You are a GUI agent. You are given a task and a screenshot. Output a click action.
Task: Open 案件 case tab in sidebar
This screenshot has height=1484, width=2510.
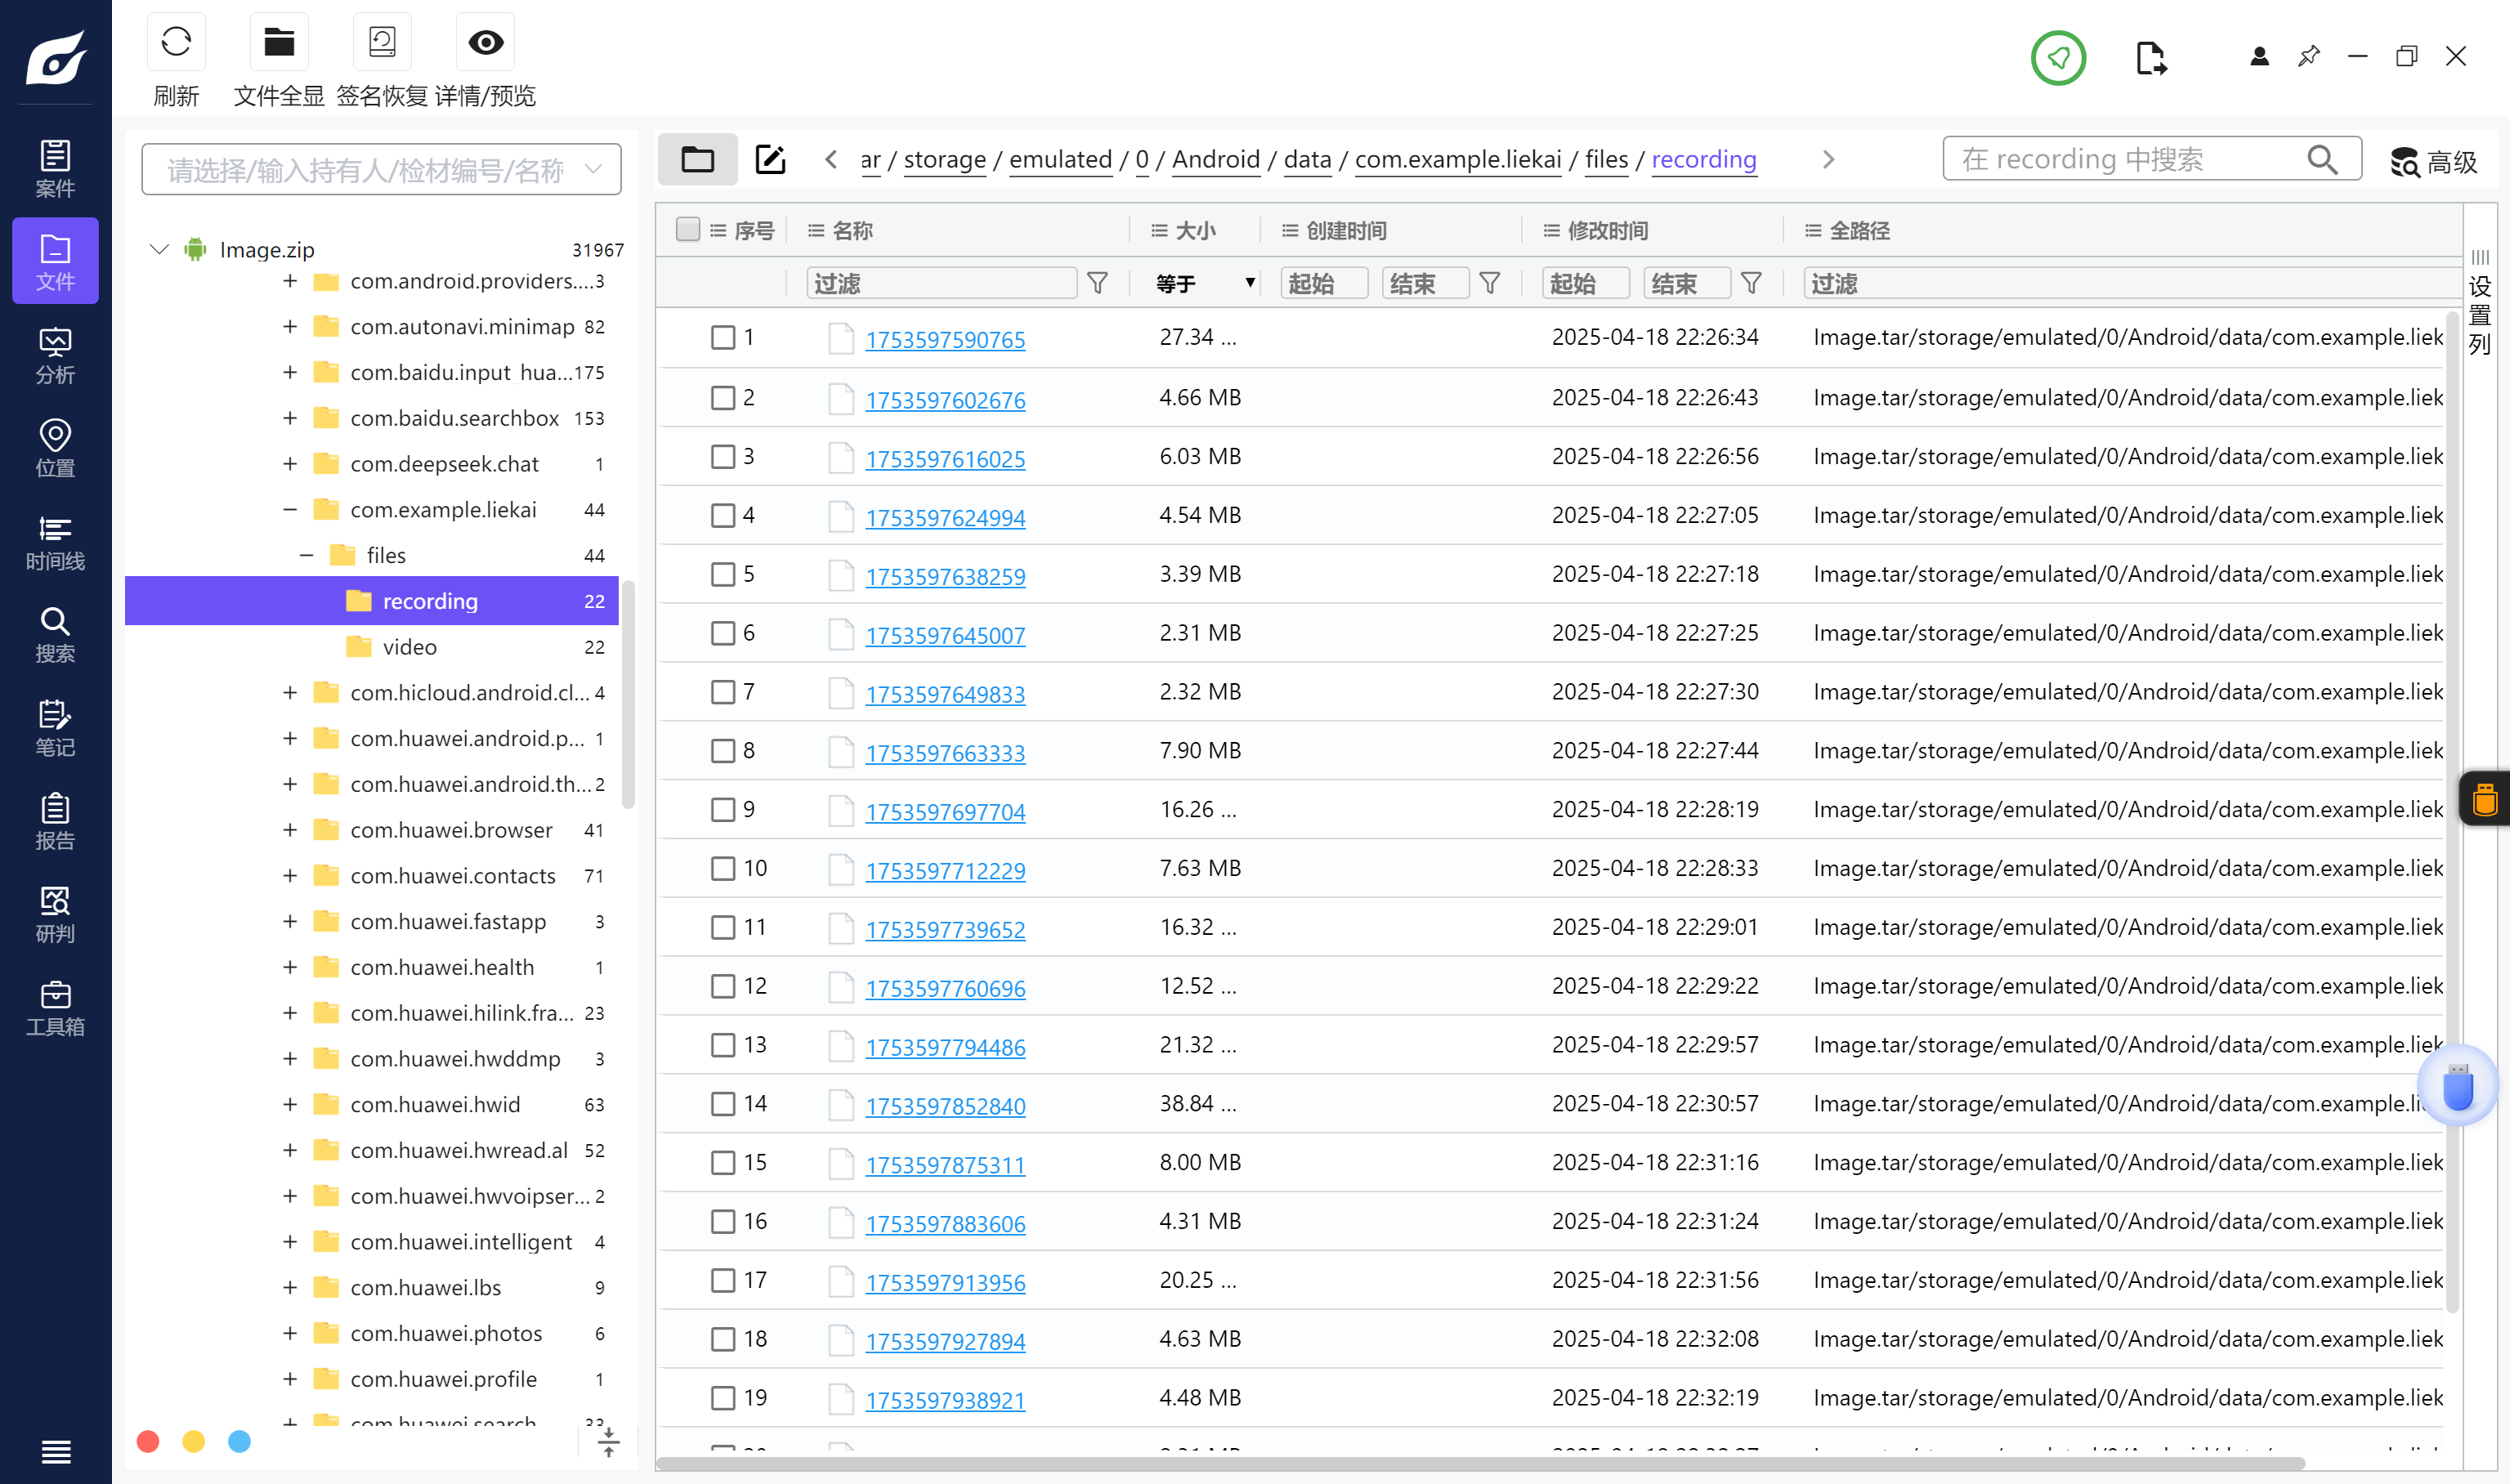pyautogui.click(x=55, y=168)
